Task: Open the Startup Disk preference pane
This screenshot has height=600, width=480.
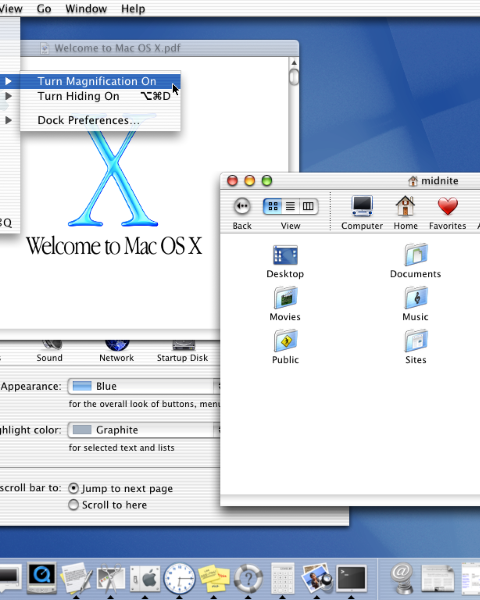Action: point(183,352)
